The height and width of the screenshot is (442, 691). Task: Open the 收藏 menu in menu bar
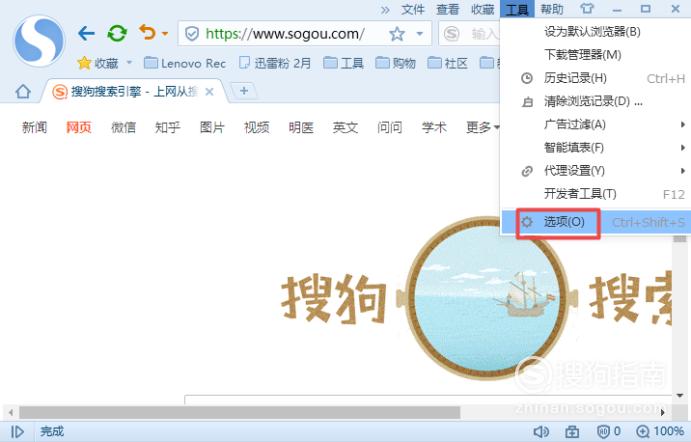pos(483,9)
